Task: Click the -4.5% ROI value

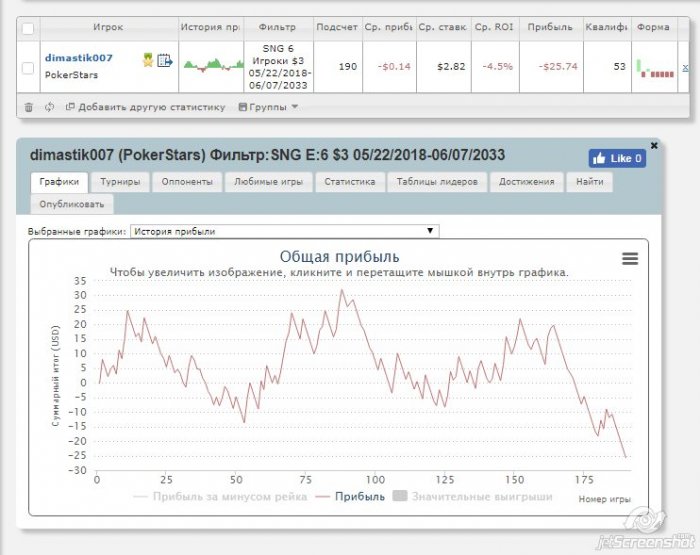Action: [497, 67]
